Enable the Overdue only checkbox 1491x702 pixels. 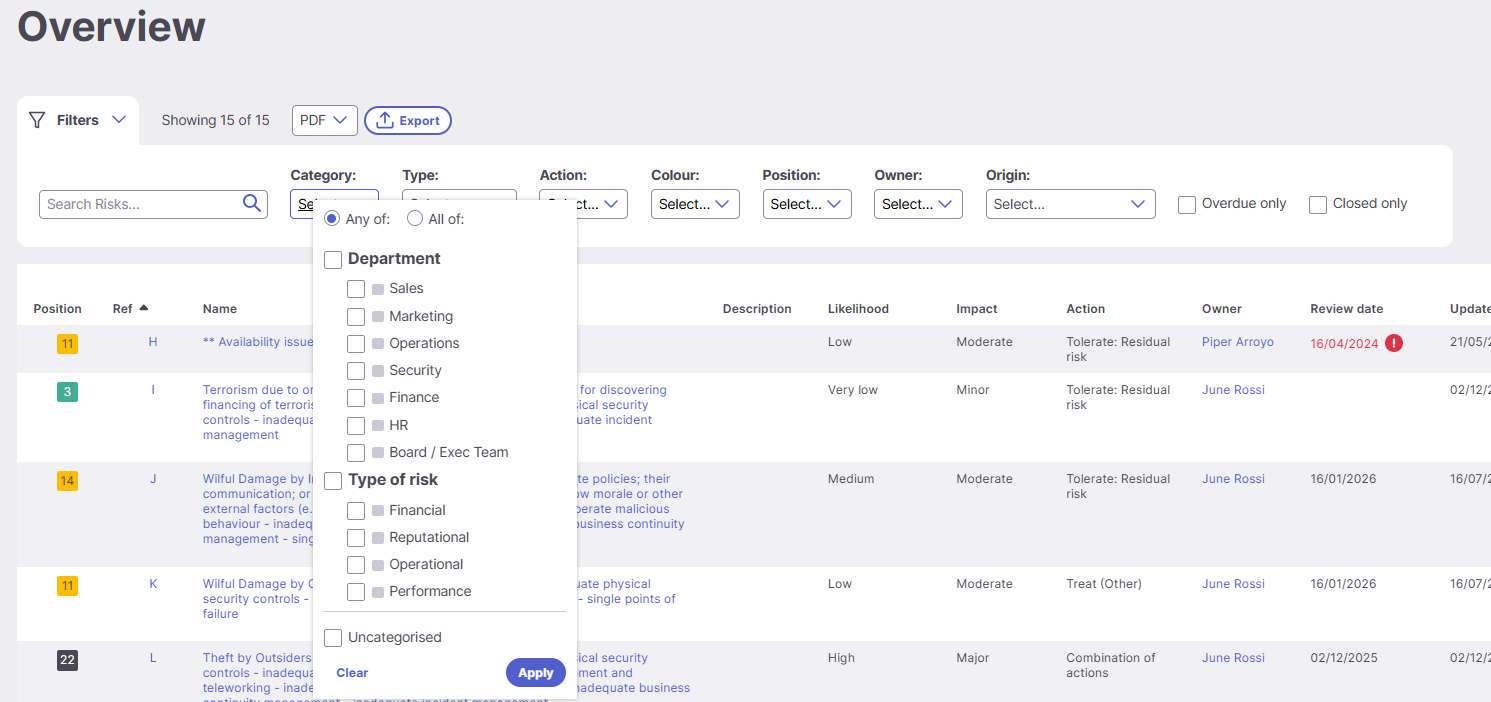point(1187,204)
